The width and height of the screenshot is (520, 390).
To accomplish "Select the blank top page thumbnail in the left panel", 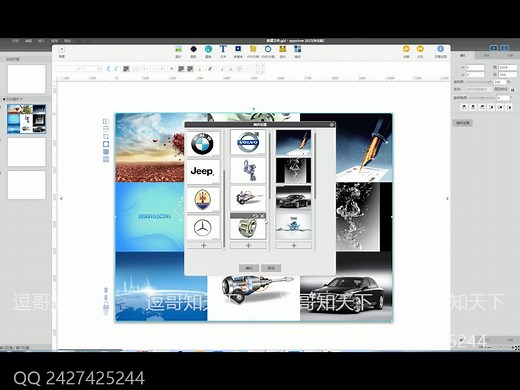I will click(26, 79).
